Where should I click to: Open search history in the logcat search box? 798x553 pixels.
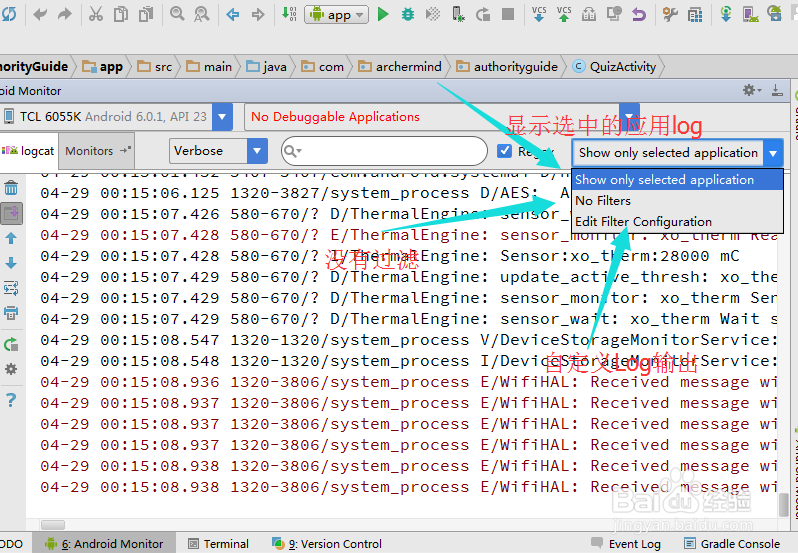coord(293,151)
